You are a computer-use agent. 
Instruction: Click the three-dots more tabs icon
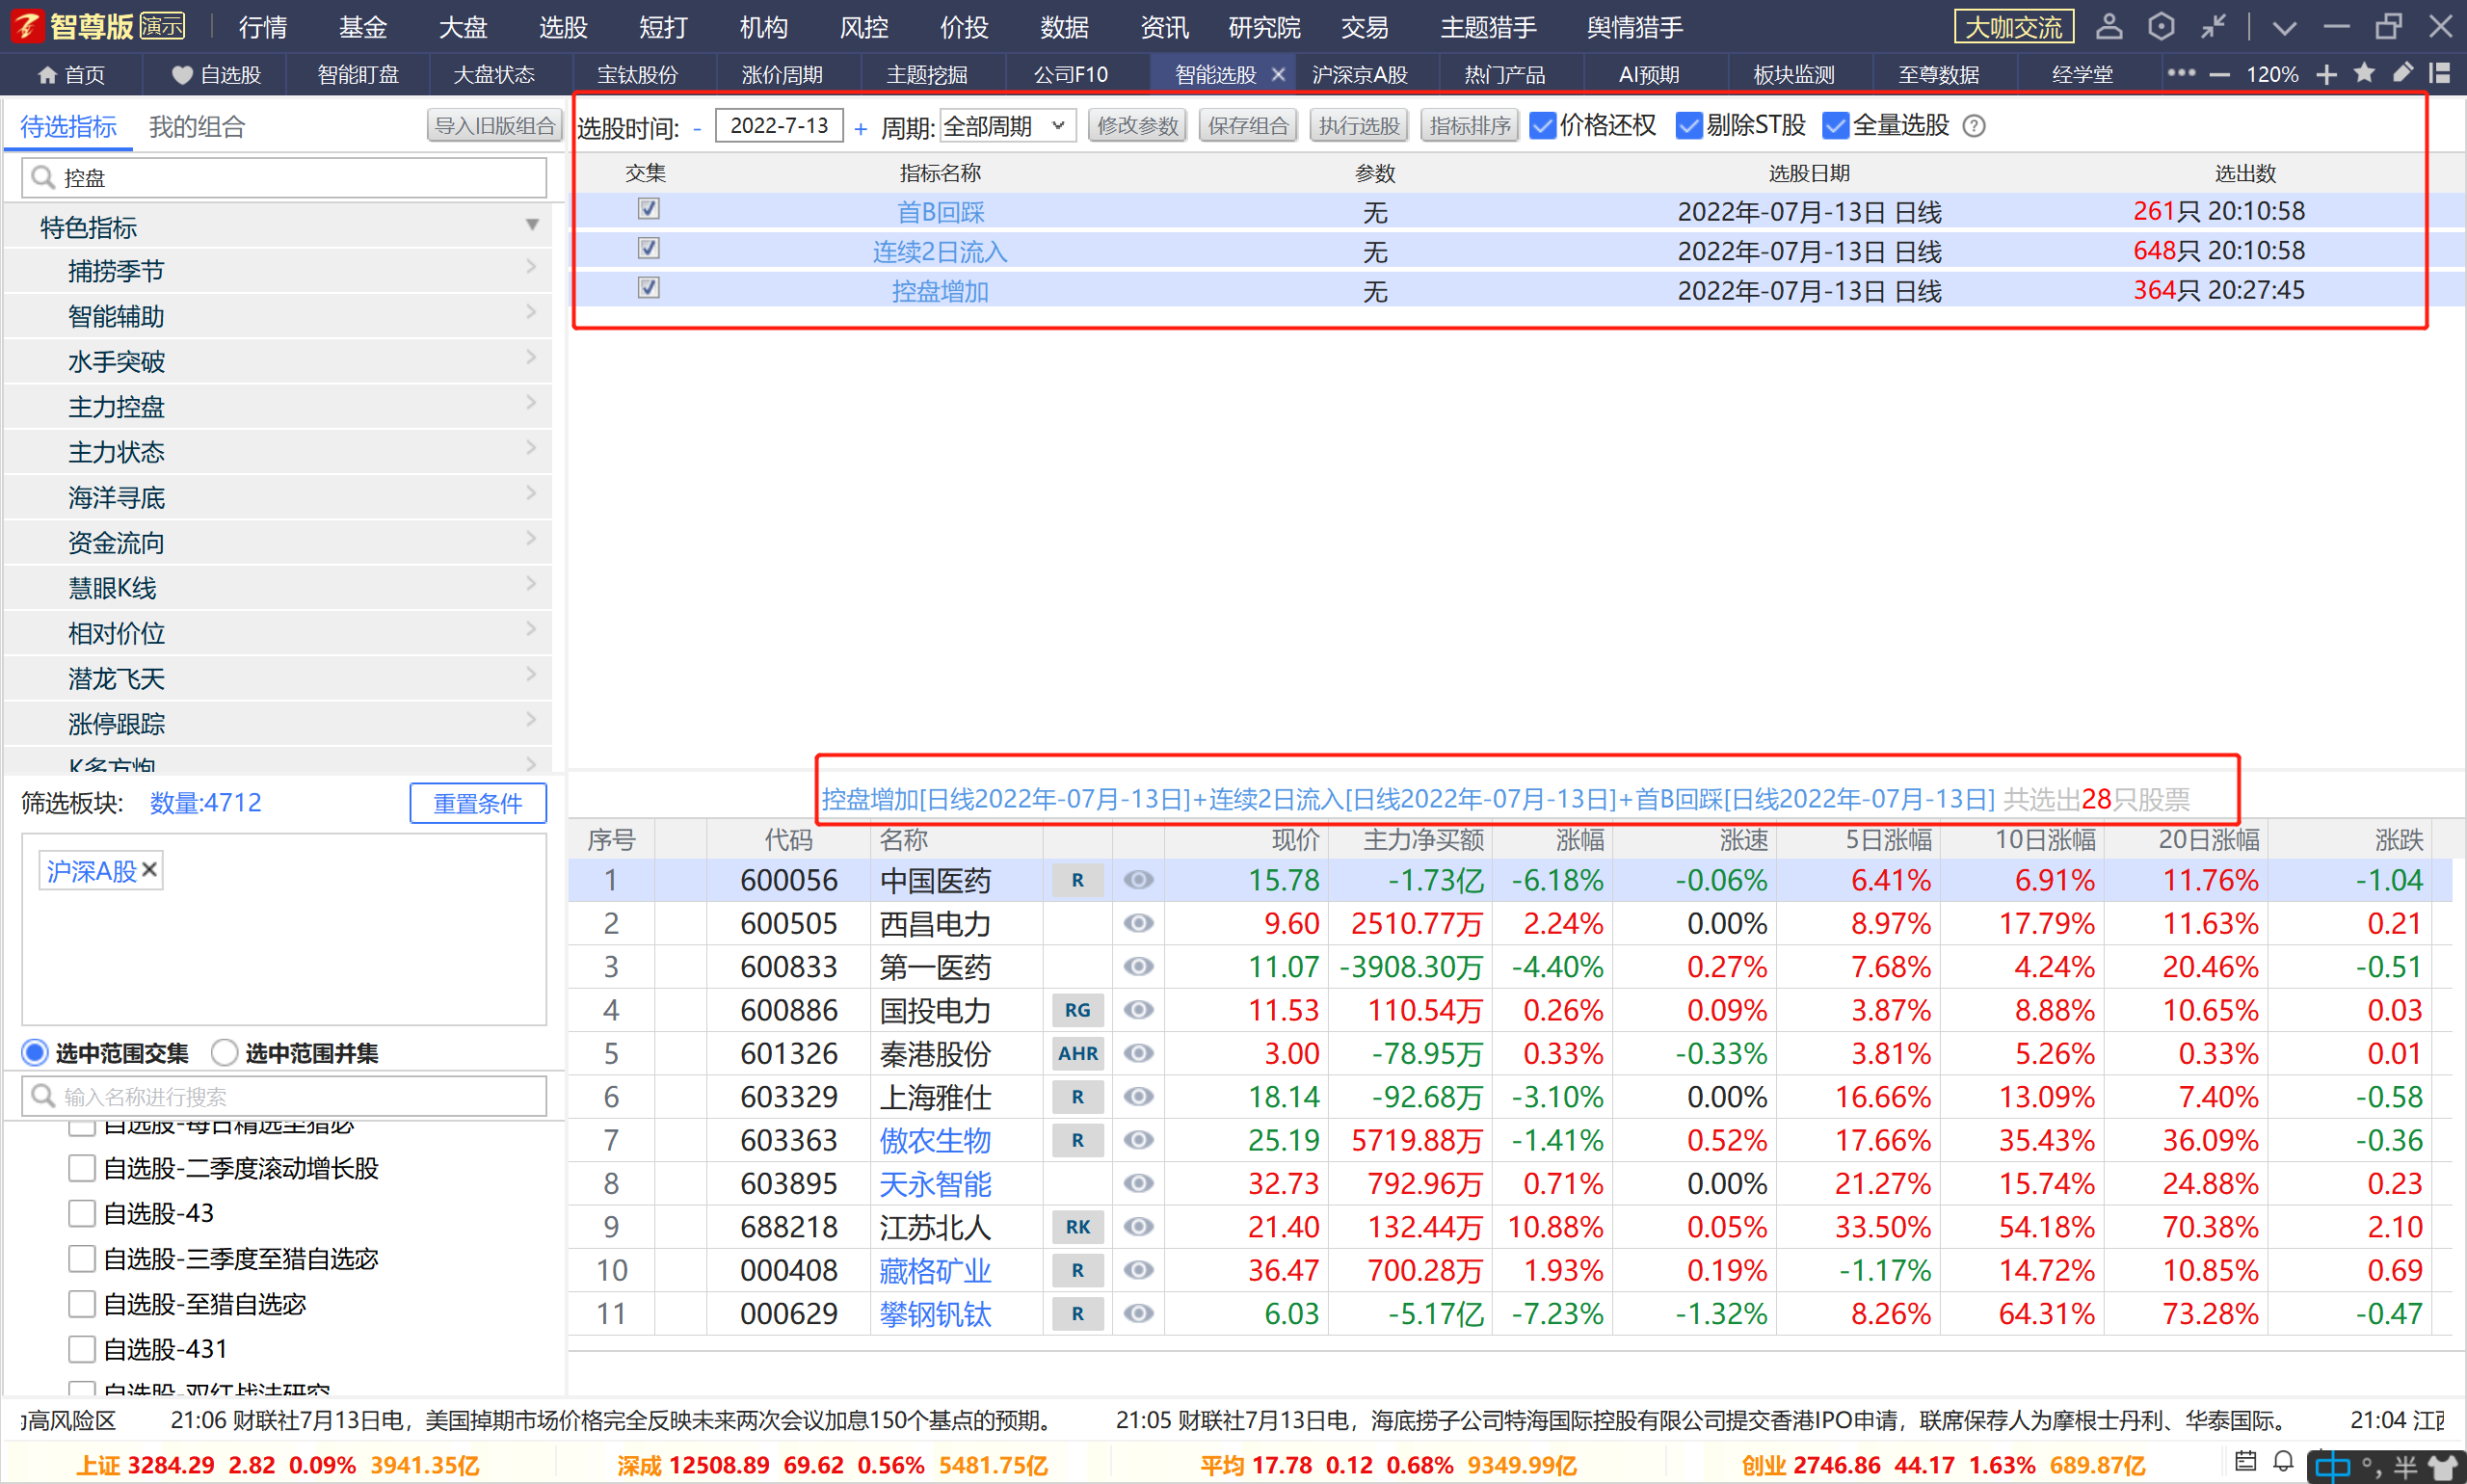coord(2181,73)
